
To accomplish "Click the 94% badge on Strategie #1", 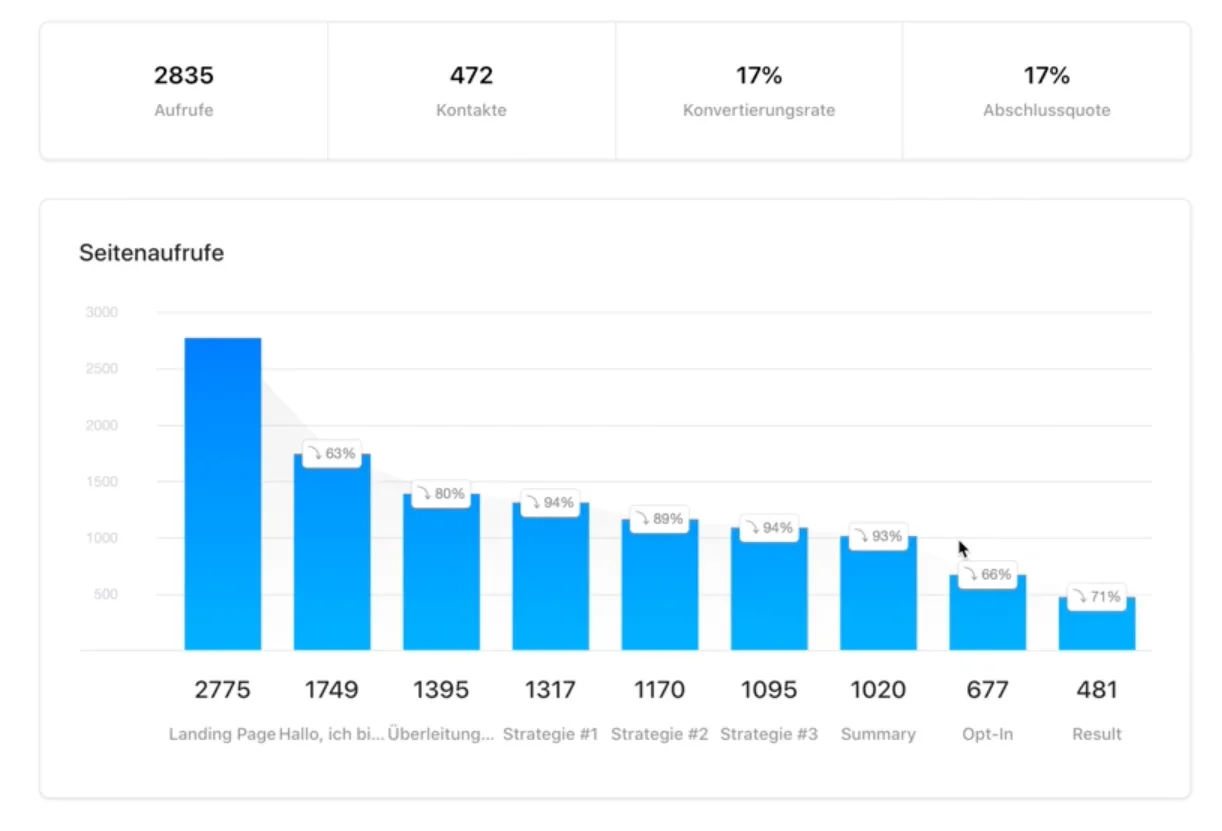I will (550, 502).
